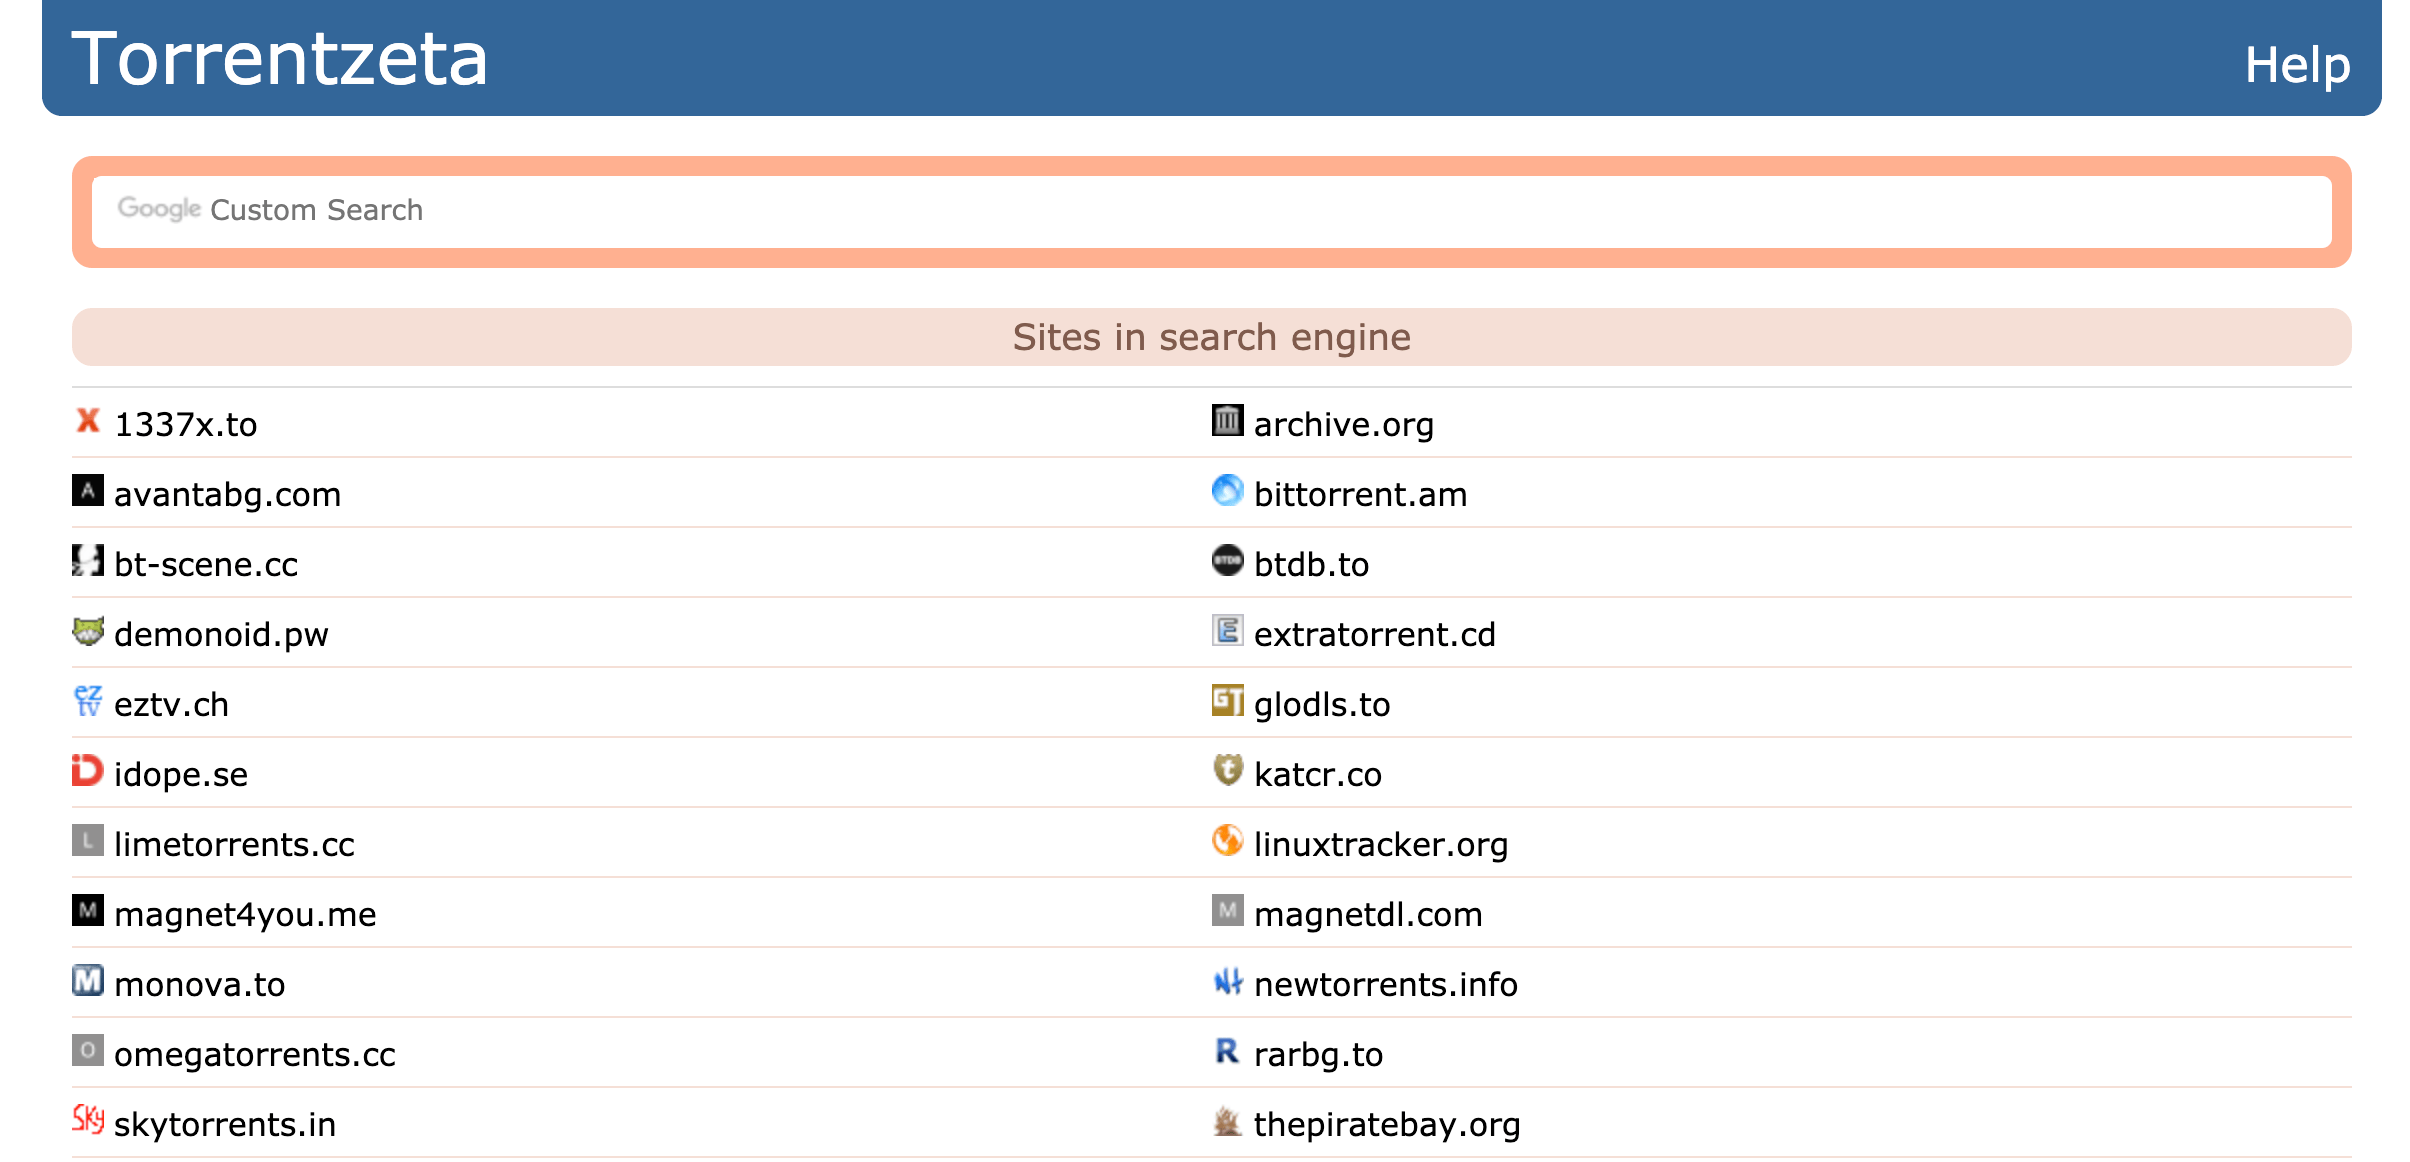This screenshot has height=1162, width=2410.
Task: Click the btdb.to round black favicon
Action: click(1228, 561)
